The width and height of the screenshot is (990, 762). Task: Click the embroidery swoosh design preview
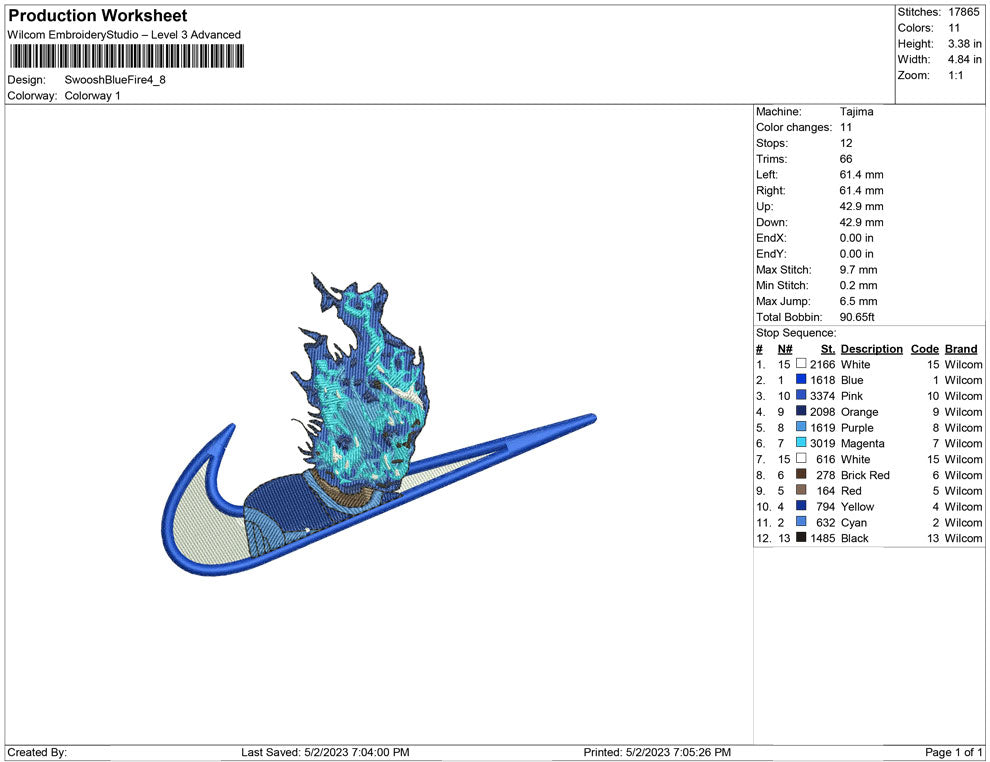tap(379, 426)
